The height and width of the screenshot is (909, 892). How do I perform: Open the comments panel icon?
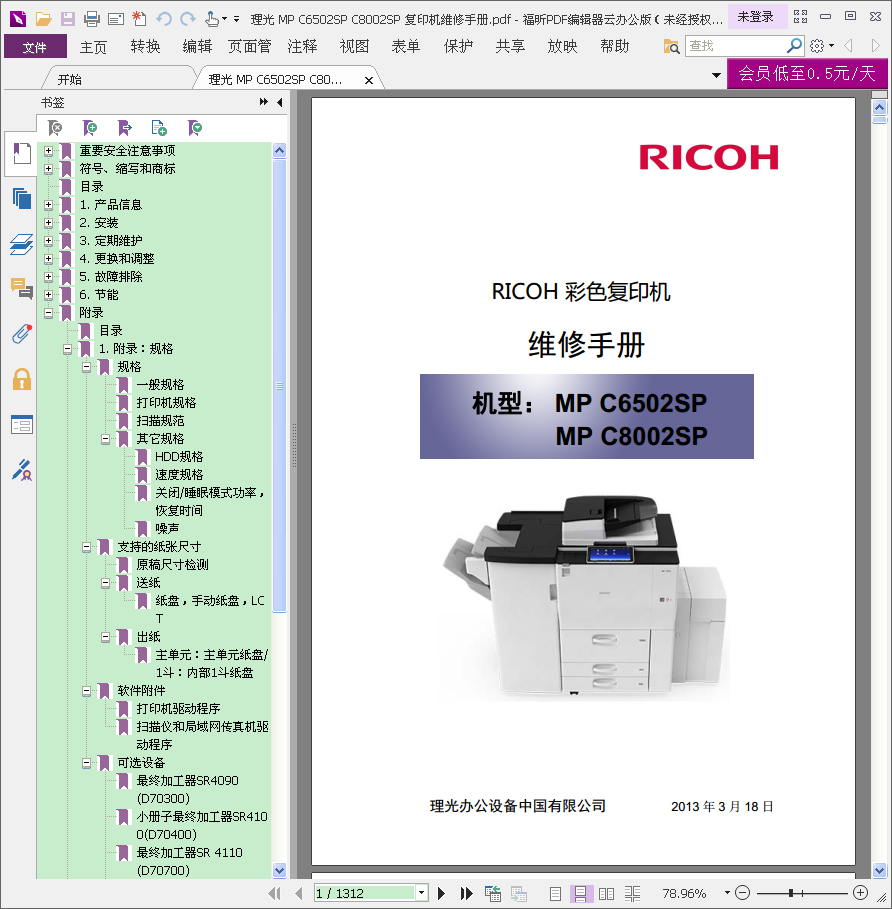[x=21, y=288]
